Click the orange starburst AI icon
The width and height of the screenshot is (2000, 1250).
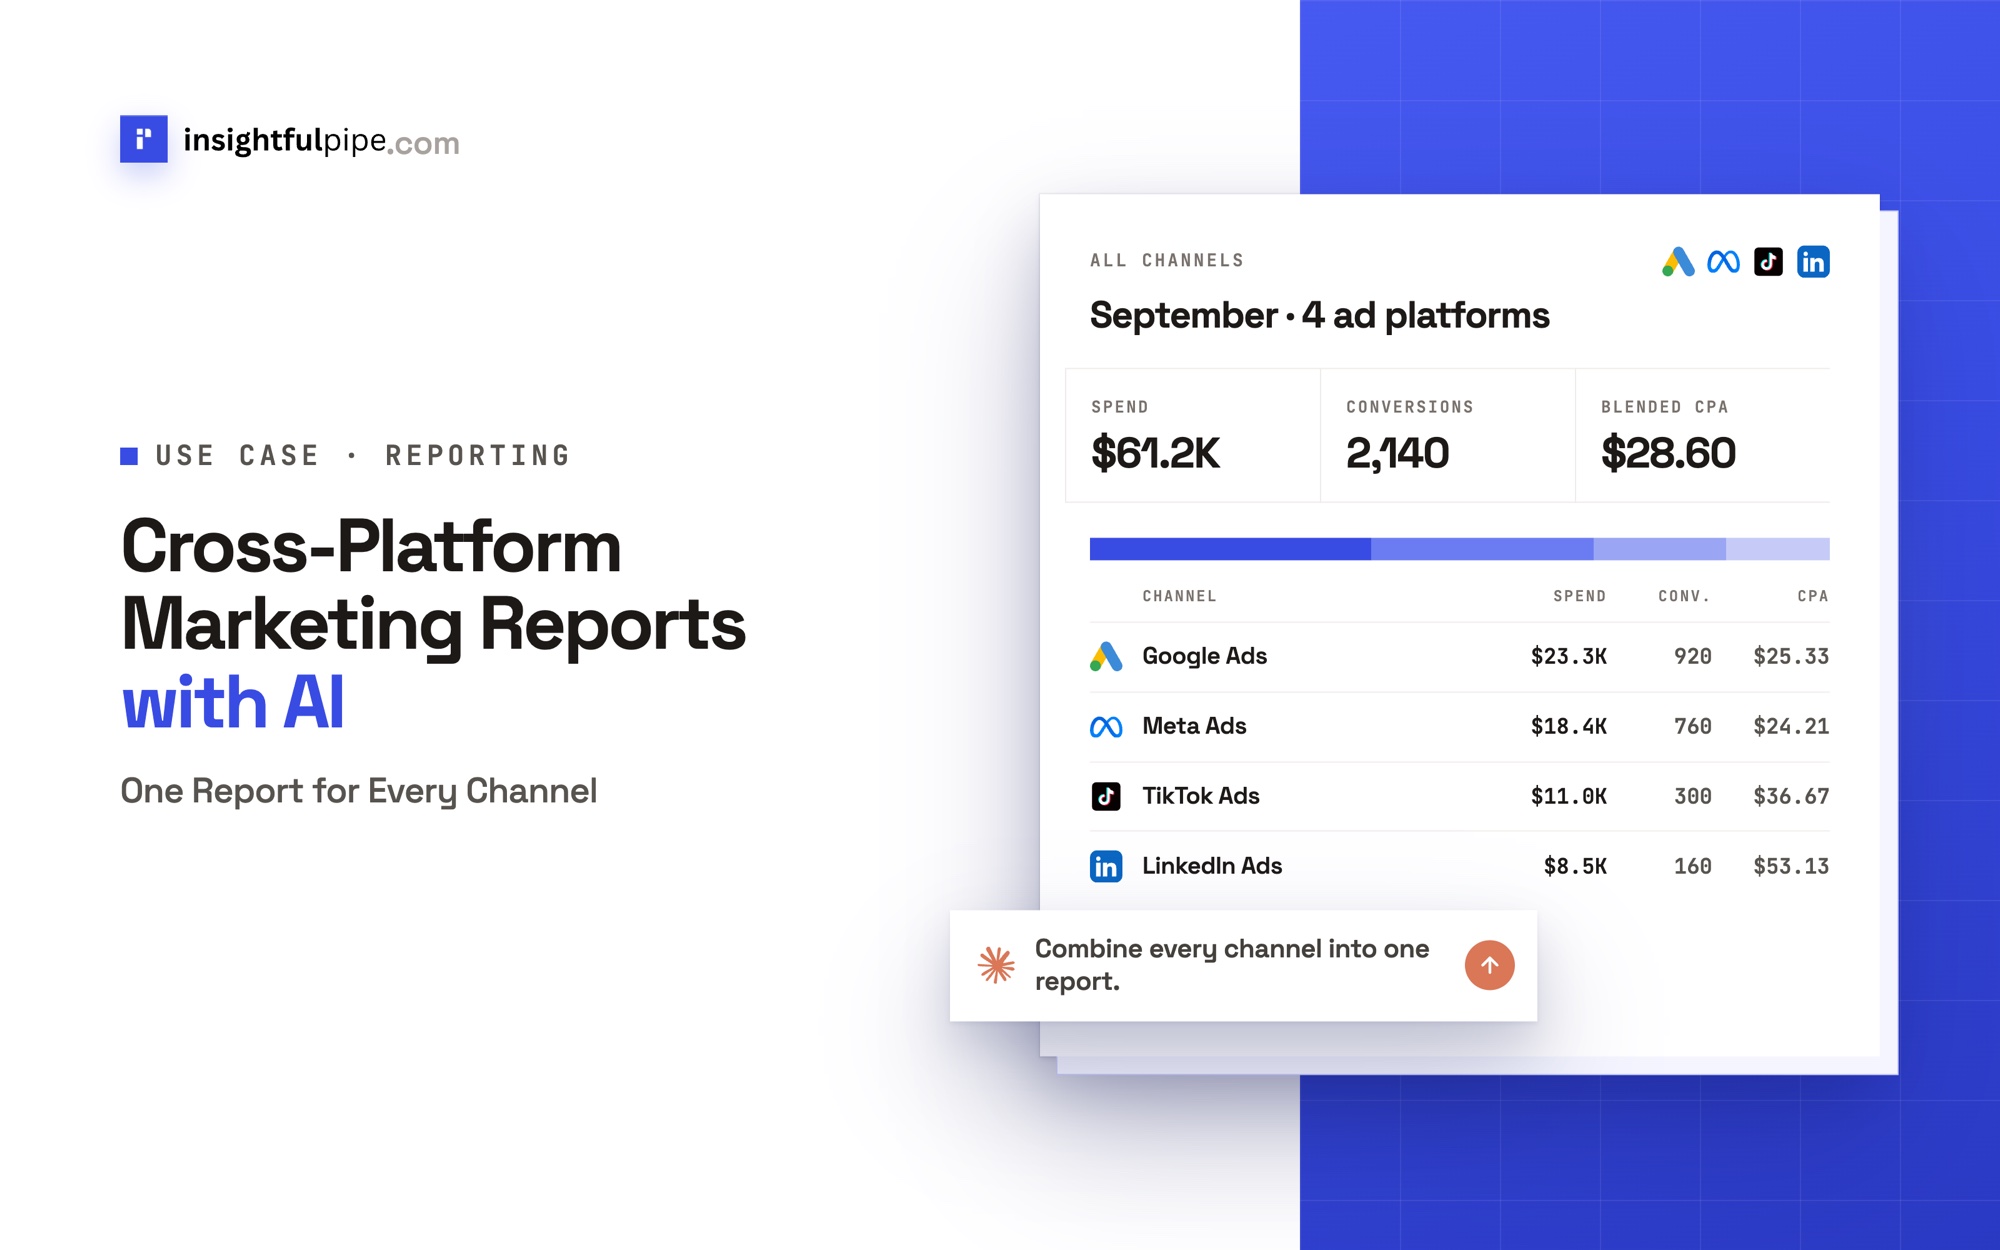[996, 965]
